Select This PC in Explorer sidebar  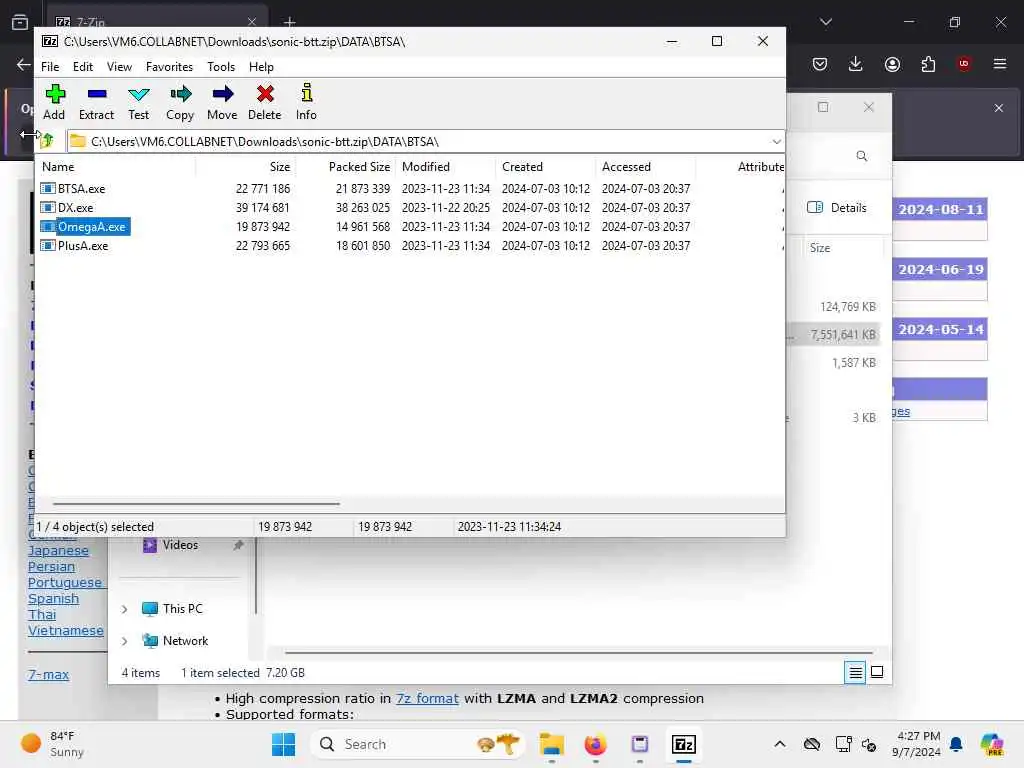click(x=173, y=609)
